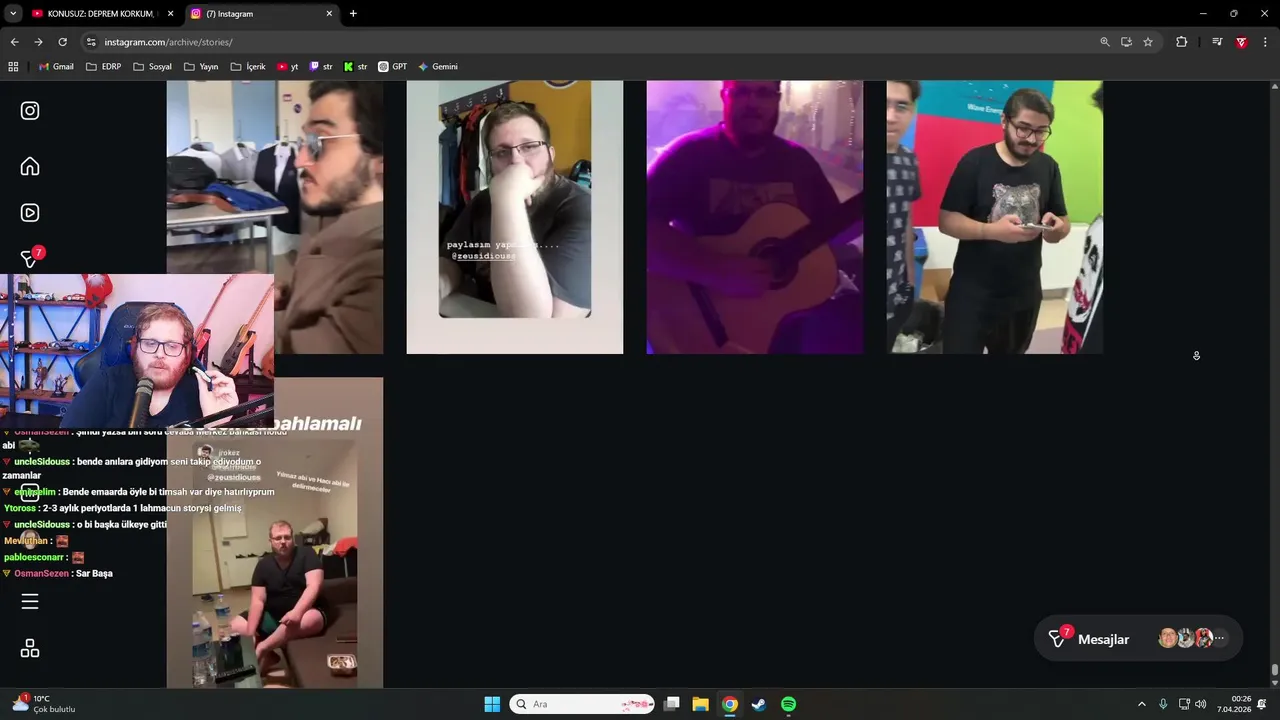
Task: Open sidebar Messages icon with 7 badge
Action: tap(31, 258)
